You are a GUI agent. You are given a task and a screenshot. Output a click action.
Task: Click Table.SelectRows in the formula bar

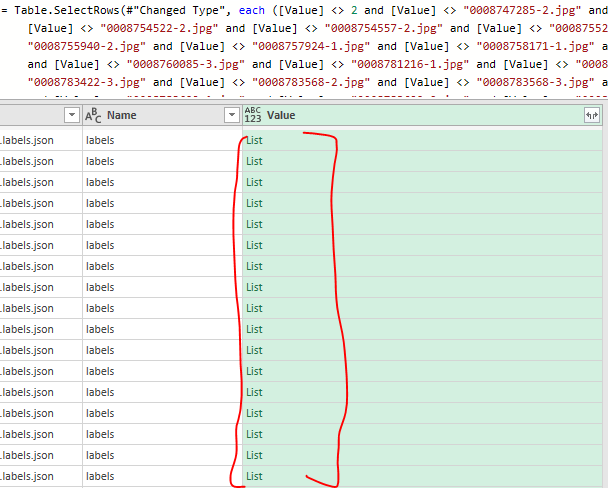click(x=67, y=10)
